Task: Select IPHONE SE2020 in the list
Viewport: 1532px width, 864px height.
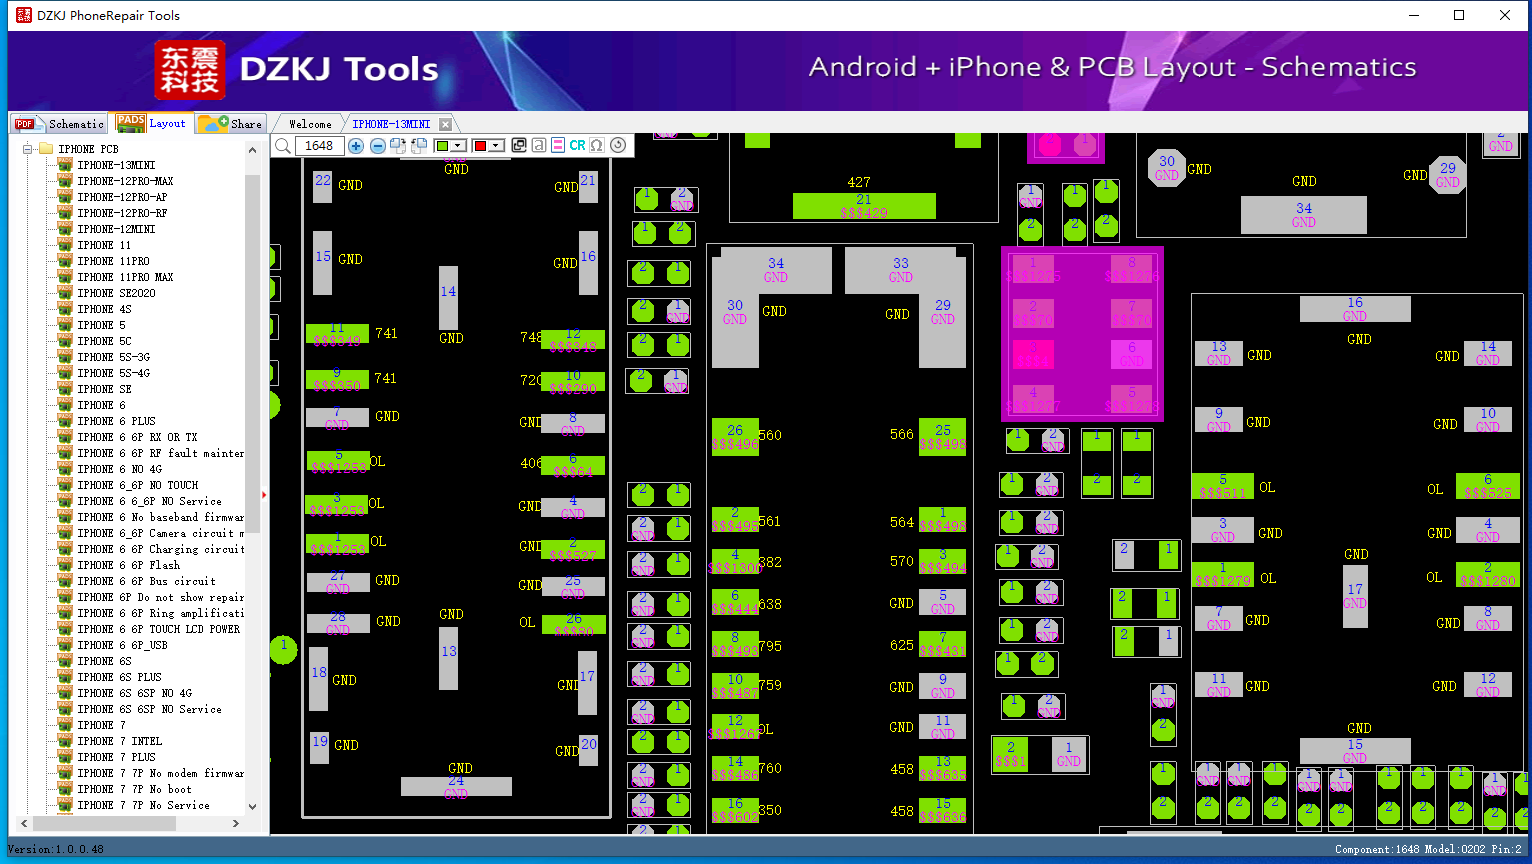Action: point(116,293)
